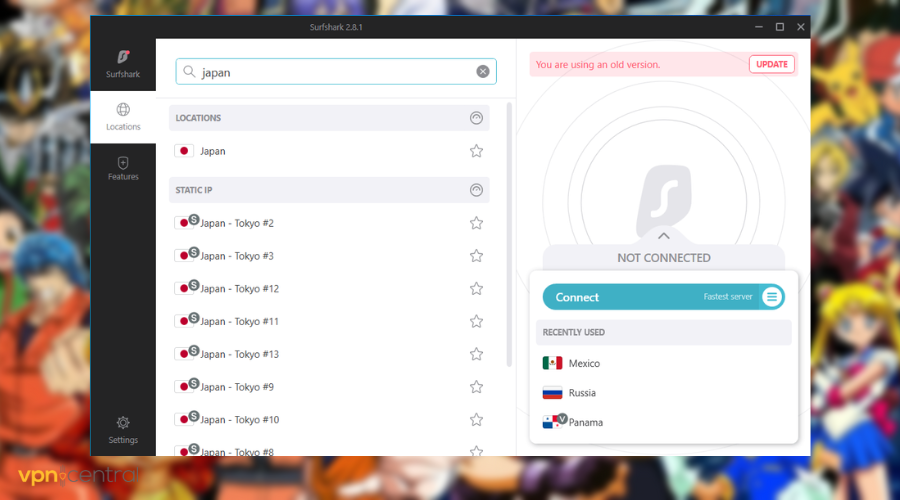Select Japan - Tokyo #11 static server
Image resolution: width=900 pixels, height=500 pixels.
coord(239,322)
